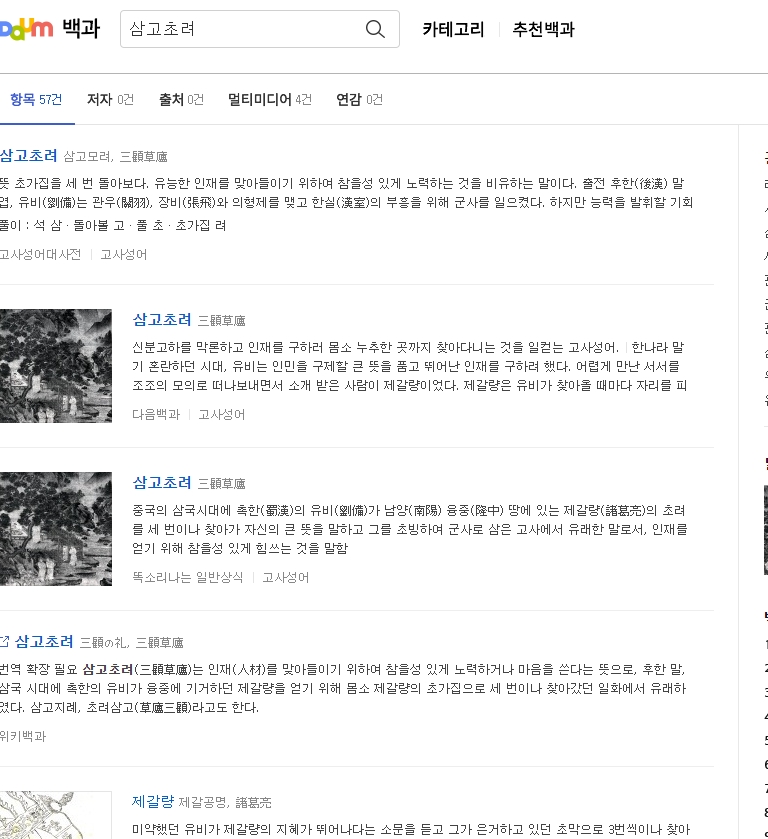Switch to the 멀티미디어 4건 tab

270,100
